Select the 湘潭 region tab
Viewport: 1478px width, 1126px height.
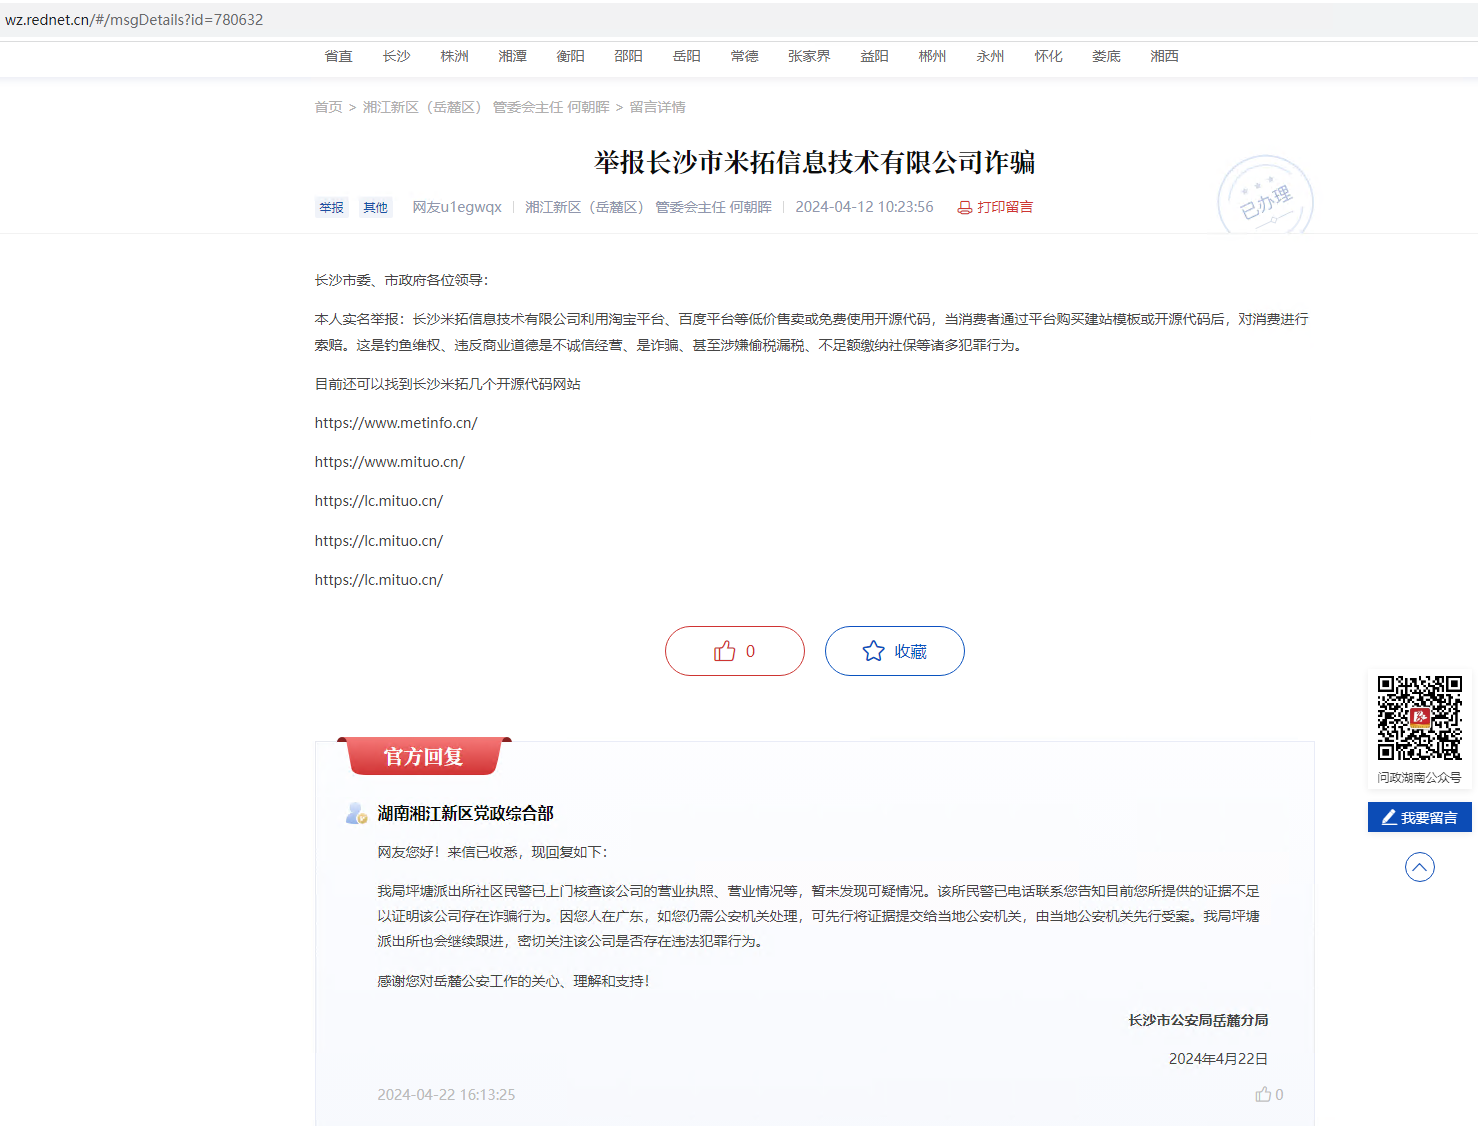coord(513,56)
